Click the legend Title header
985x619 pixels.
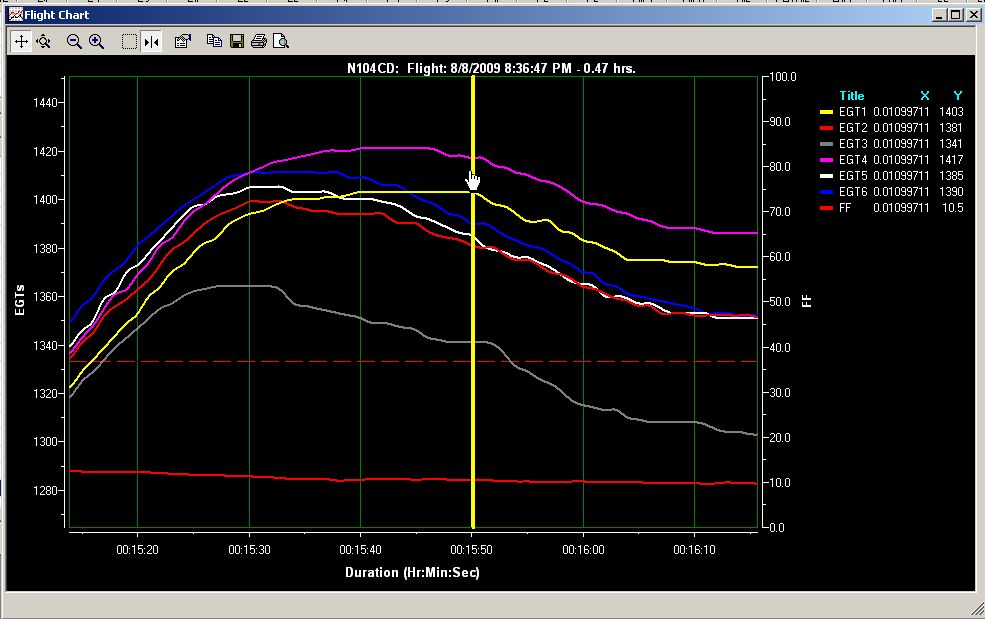852,96
